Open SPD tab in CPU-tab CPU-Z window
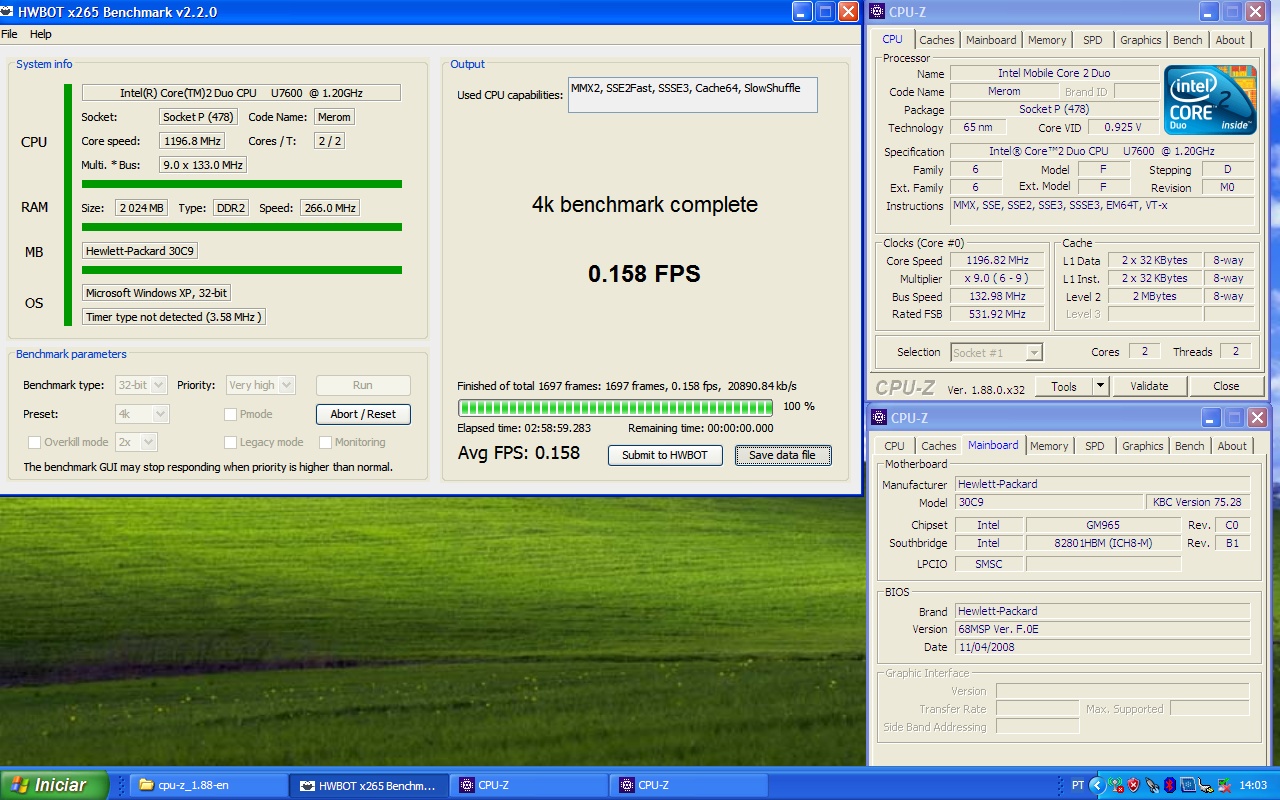The image size is (1280, 800). click(1093, 40)
